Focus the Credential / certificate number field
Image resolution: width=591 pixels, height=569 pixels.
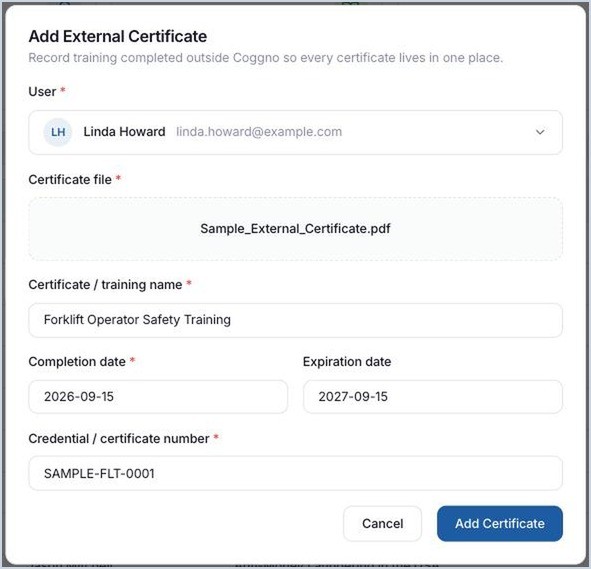(296, 473)
